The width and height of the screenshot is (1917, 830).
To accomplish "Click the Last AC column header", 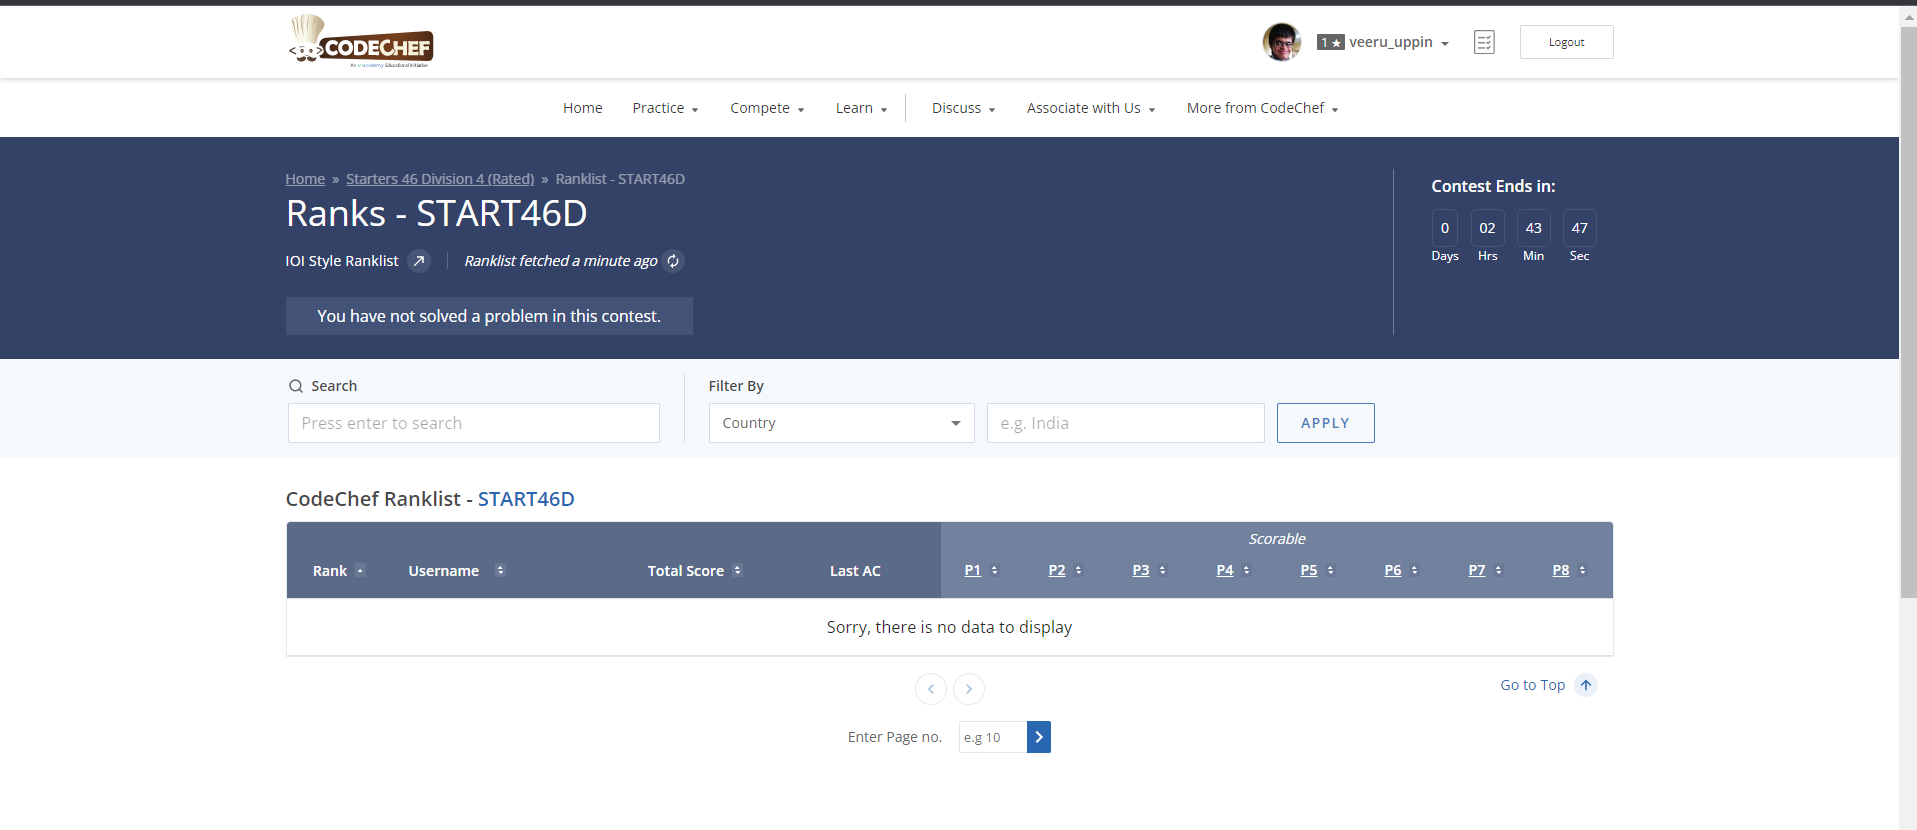I will click(x=855, y=571).
